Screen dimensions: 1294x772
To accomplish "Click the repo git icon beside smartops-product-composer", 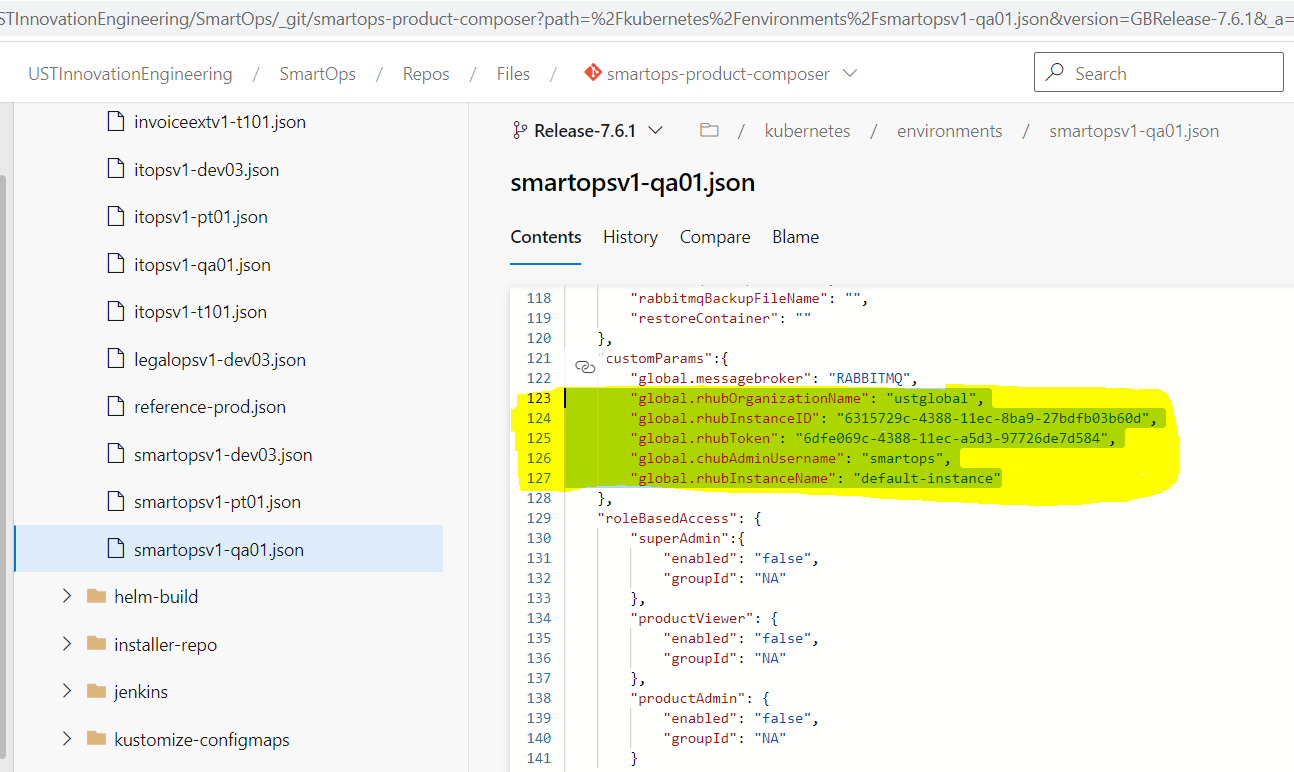I will tap(591, 73).
